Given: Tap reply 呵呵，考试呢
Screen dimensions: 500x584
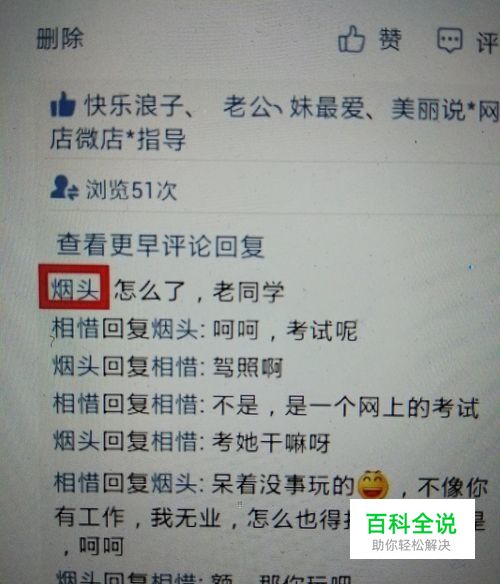Looking at the screenshot, I should (285, 330).
